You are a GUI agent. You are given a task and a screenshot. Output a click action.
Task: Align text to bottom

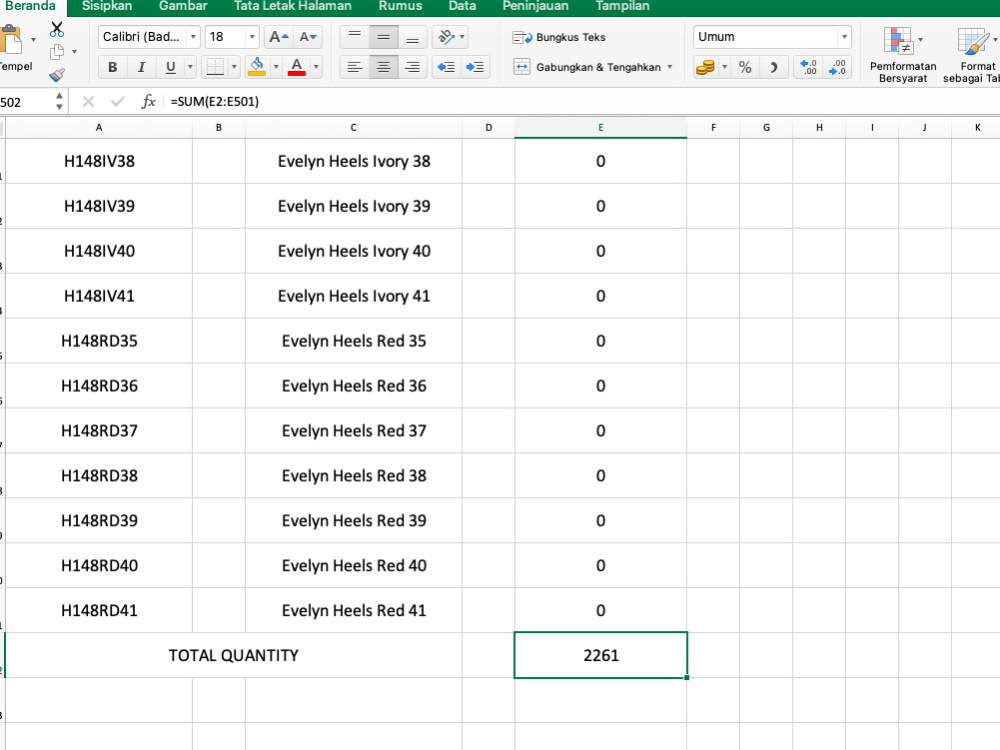point(413,37)
